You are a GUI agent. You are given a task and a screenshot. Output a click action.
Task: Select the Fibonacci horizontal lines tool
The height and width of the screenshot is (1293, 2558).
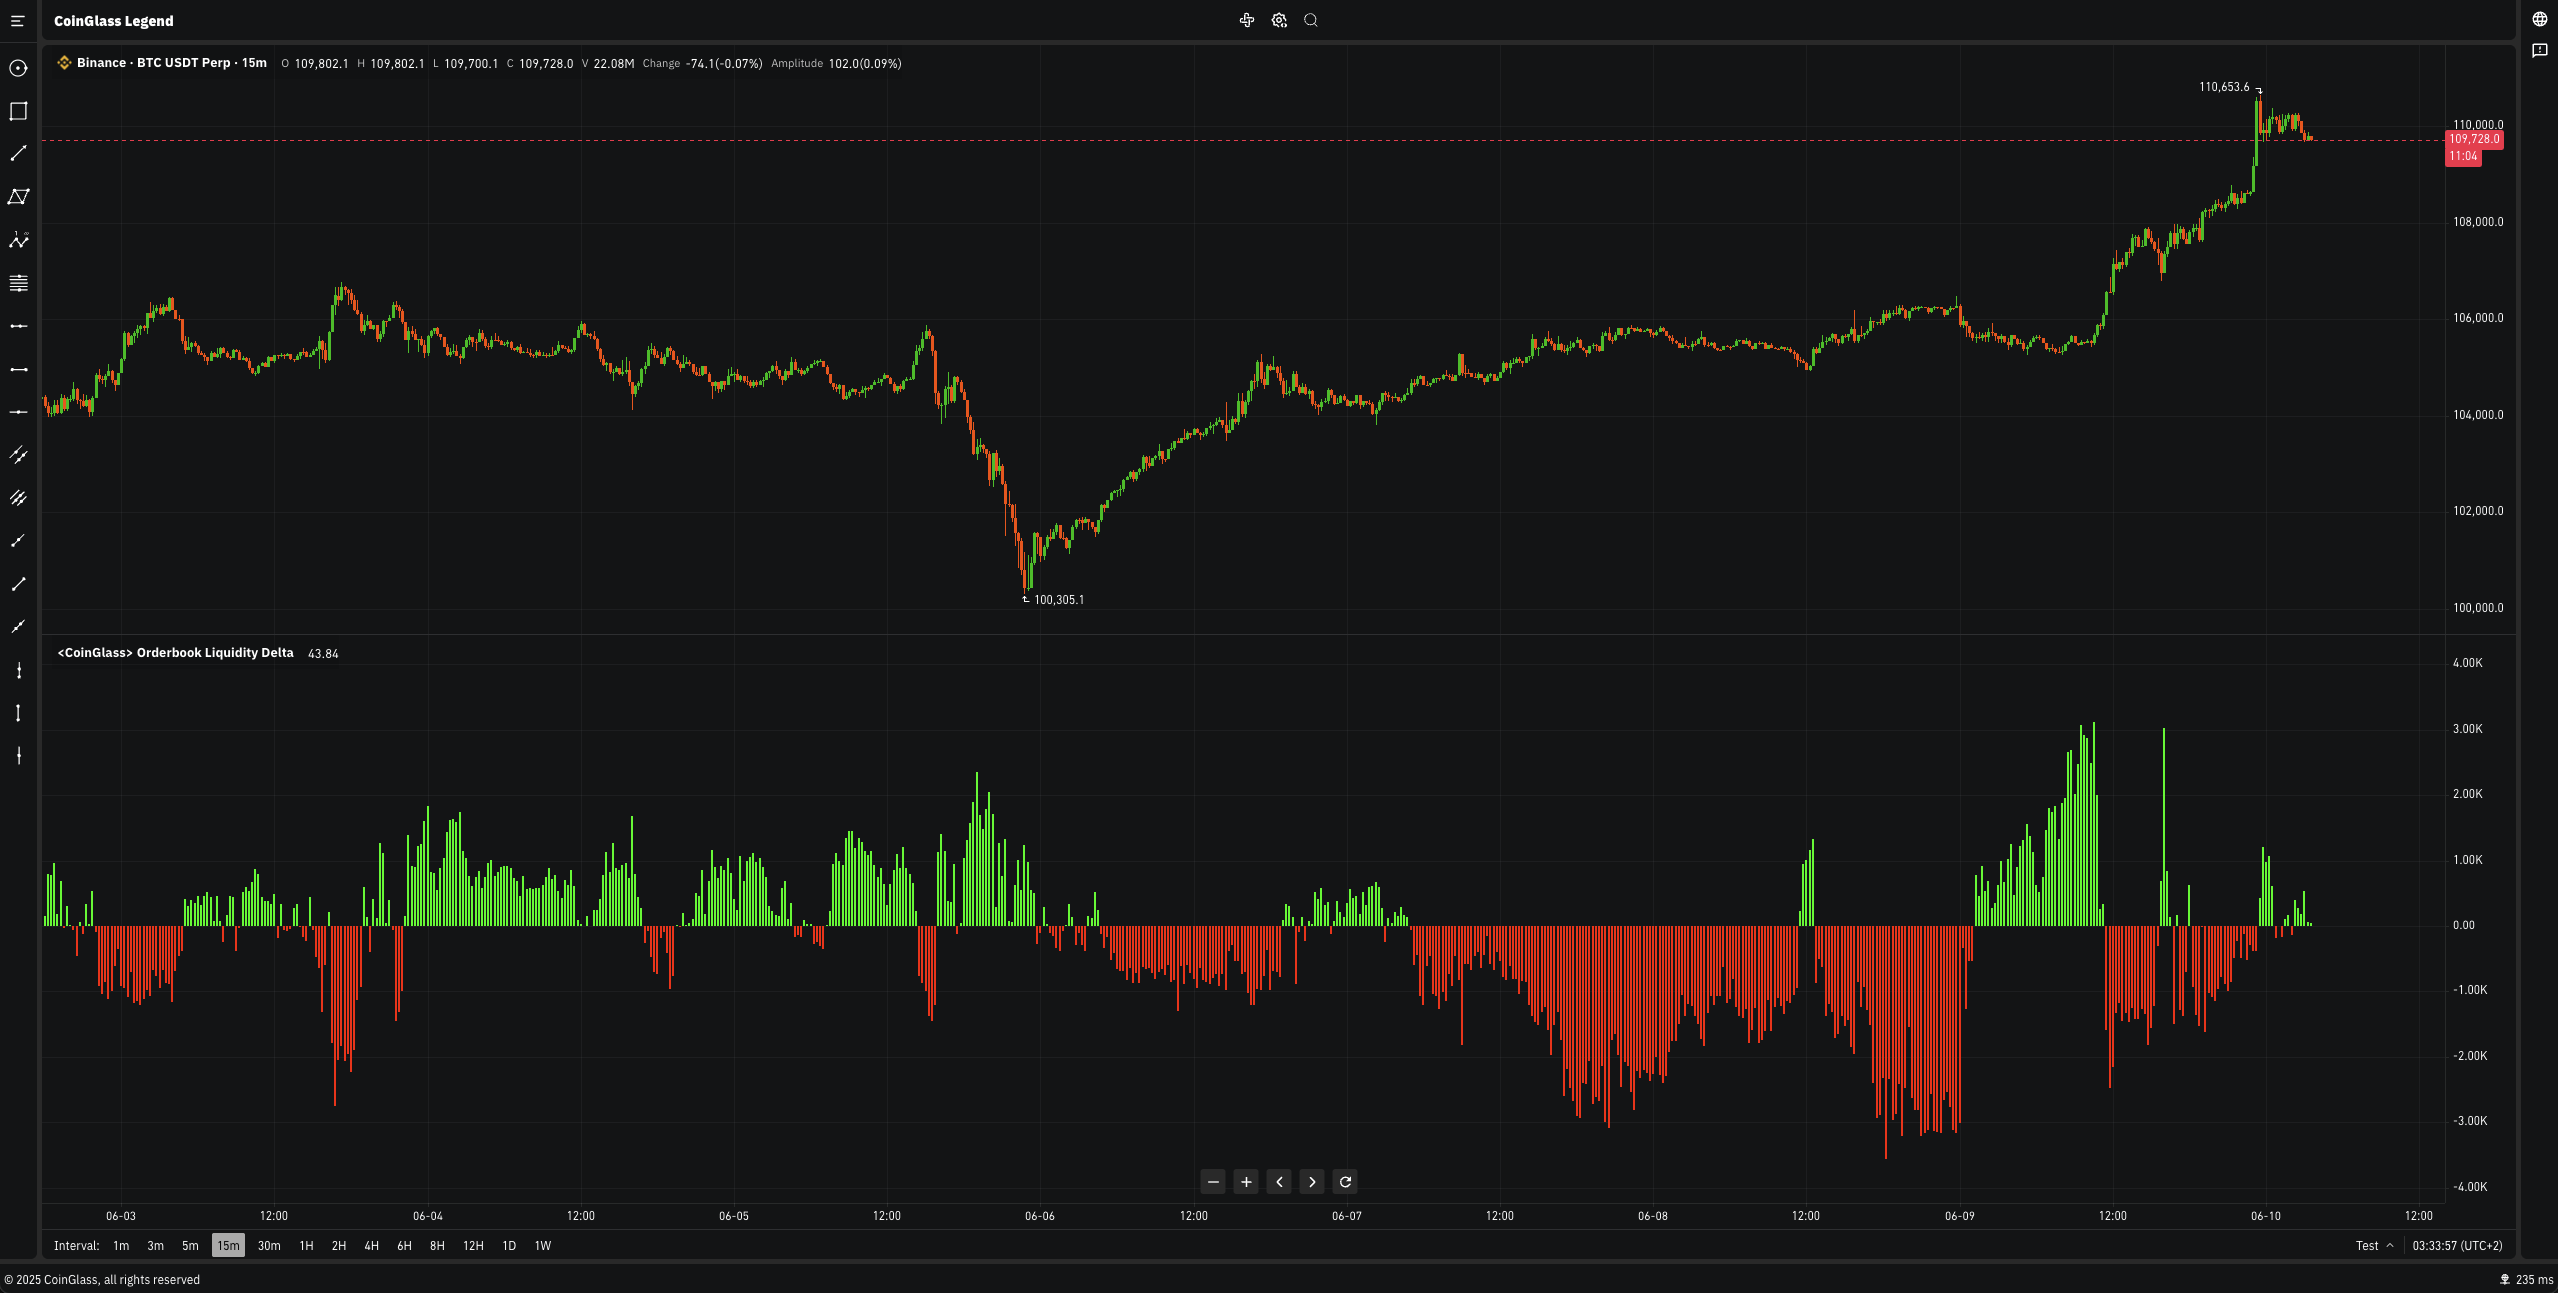point(18,283)
